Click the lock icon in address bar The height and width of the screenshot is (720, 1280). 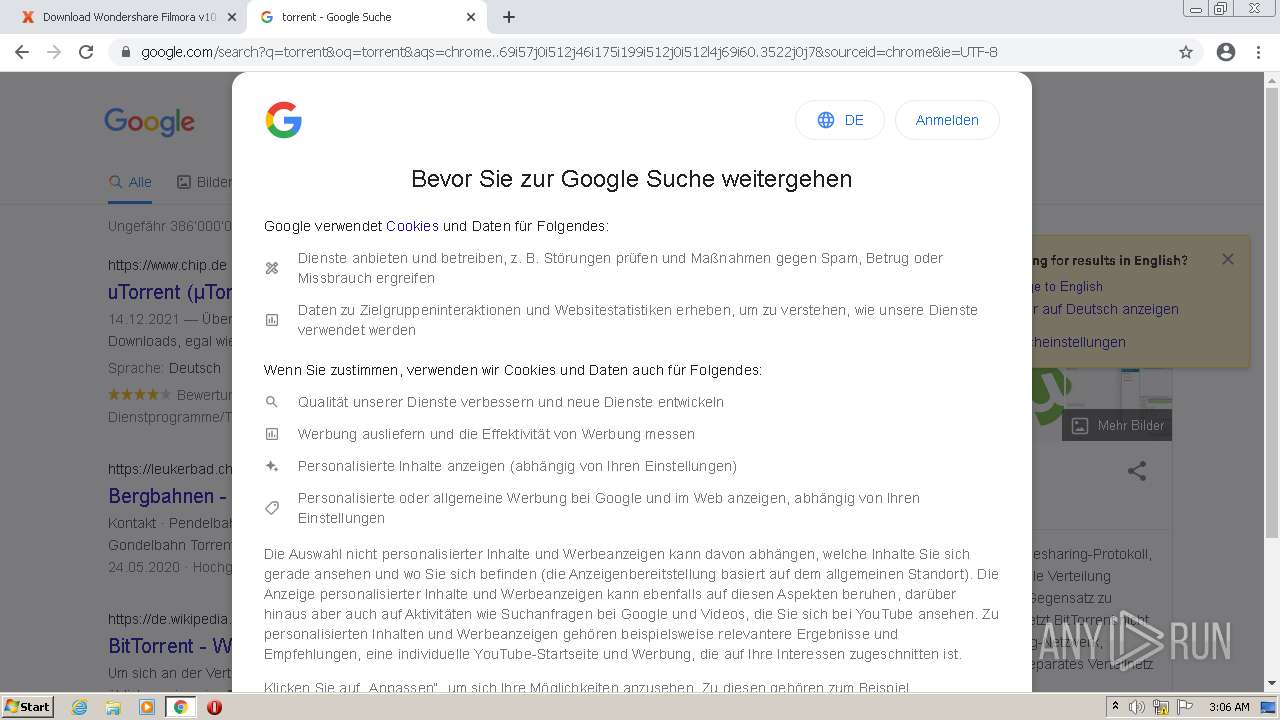pos(126,52)
